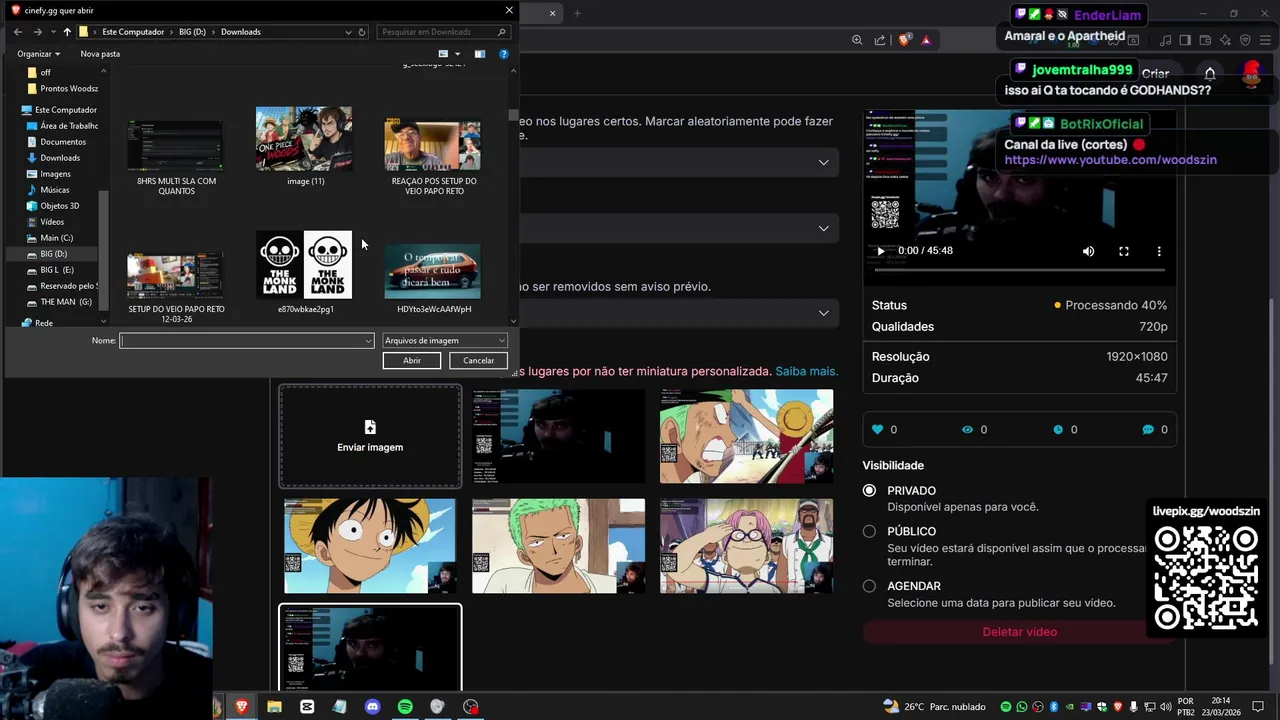This screenshot has height=720, width=1280.
Task: Click the Nome filename input field
Action: click(246, 341)
